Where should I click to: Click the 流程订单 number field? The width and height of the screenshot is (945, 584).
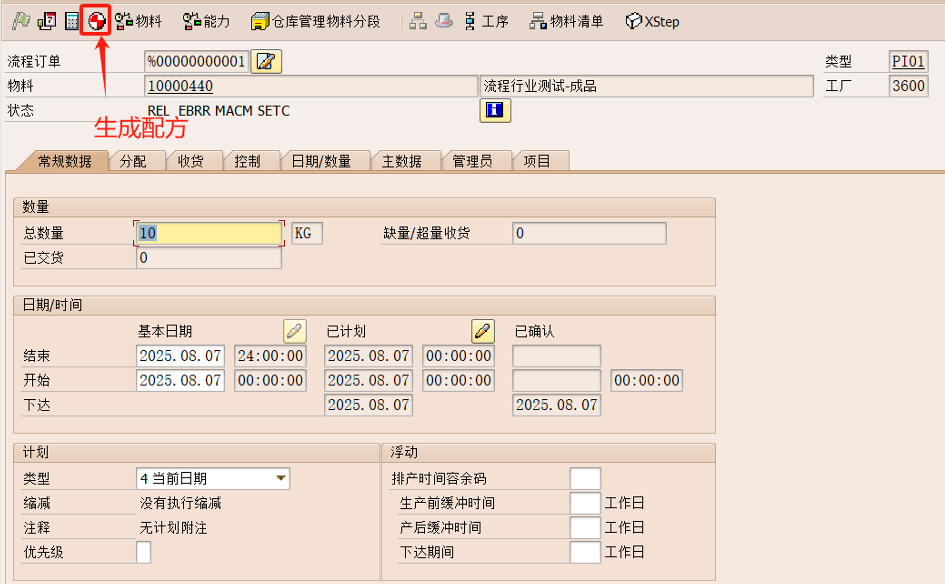pos(196,61)
